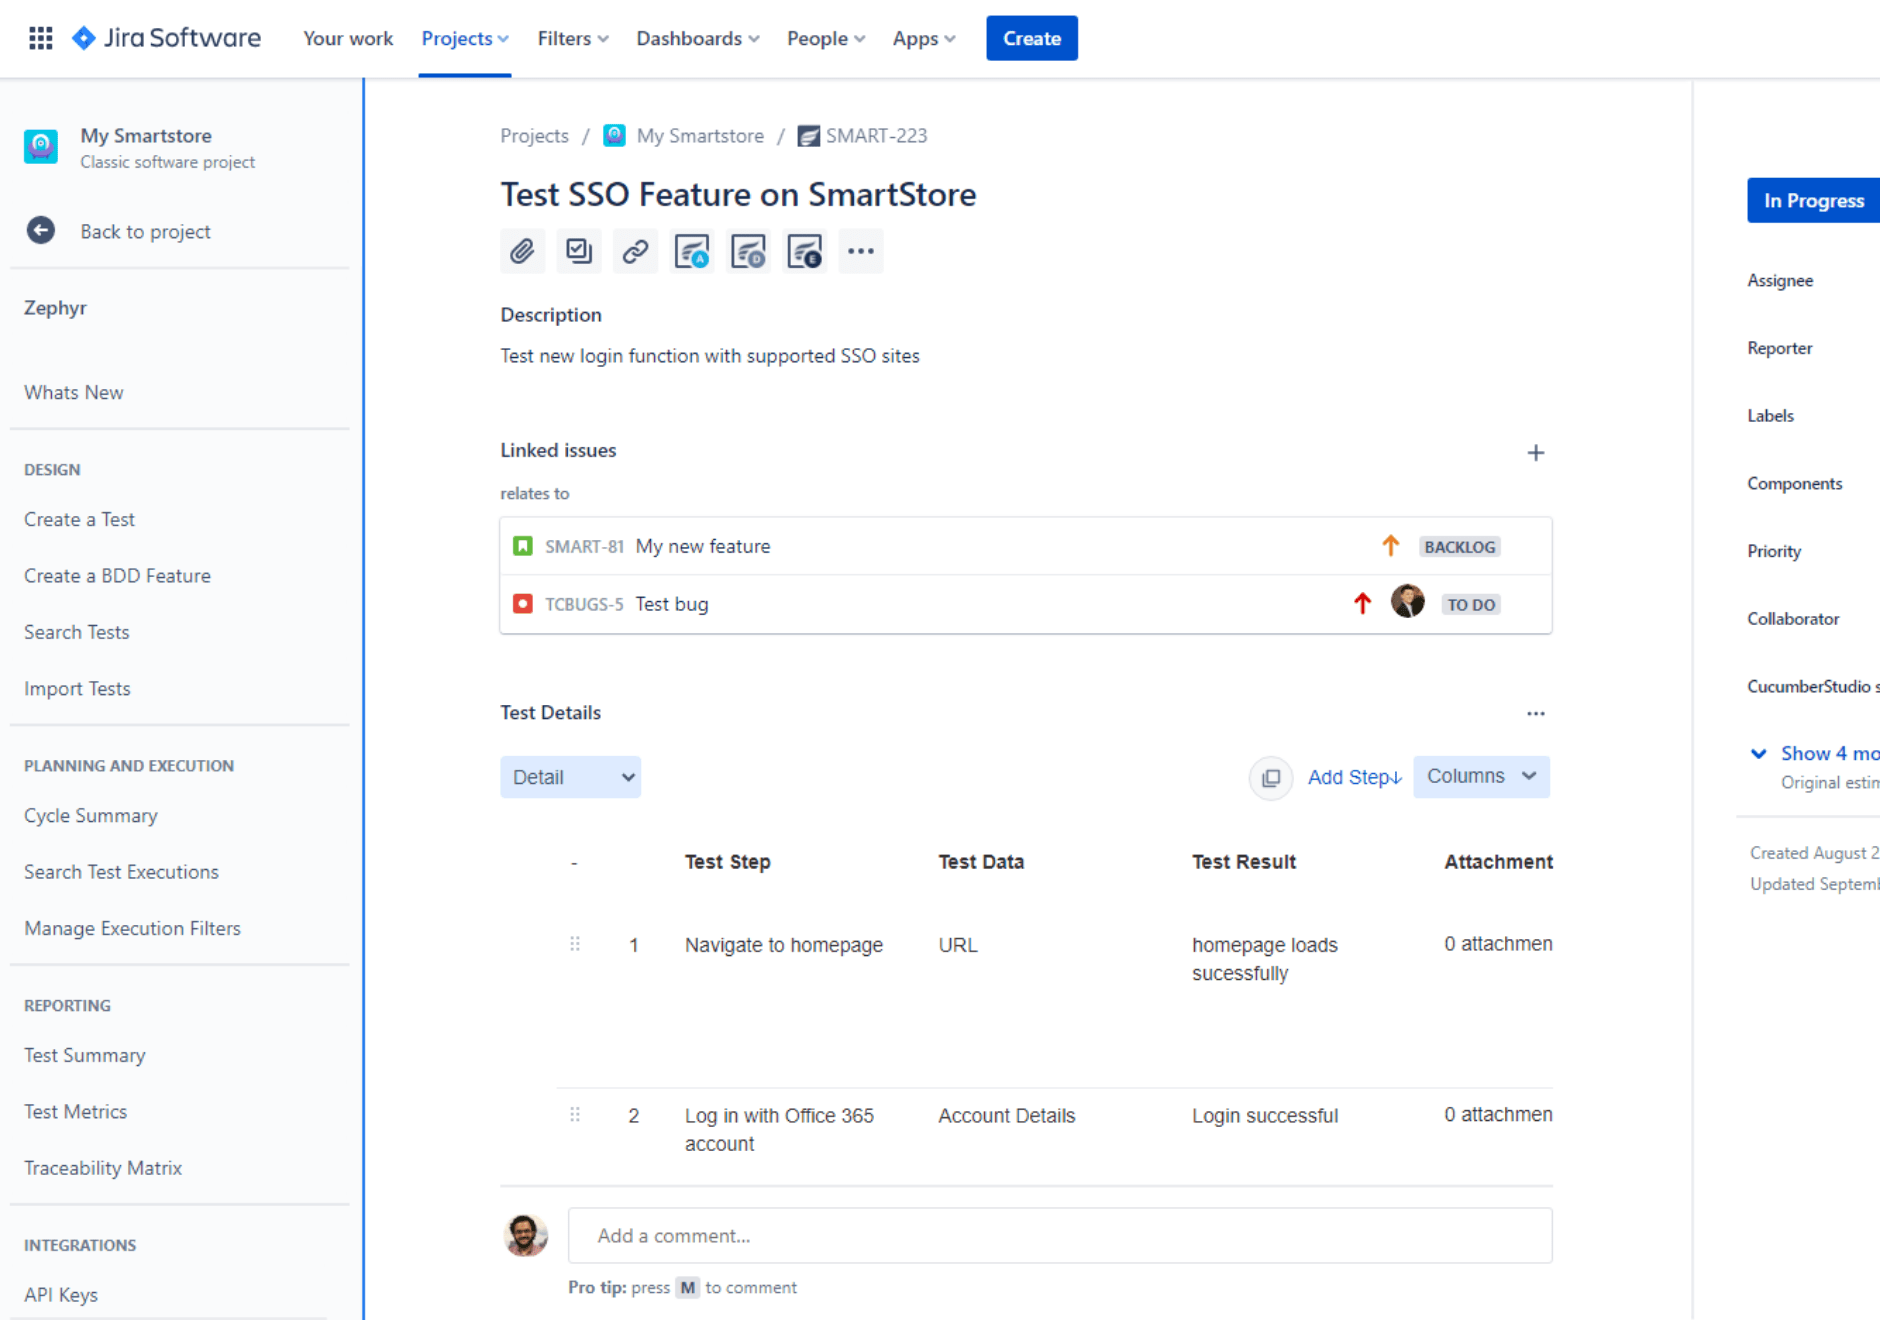Expand Show 4 more fields
Screen dimensions: 1880x1320
click(1815, 753)
